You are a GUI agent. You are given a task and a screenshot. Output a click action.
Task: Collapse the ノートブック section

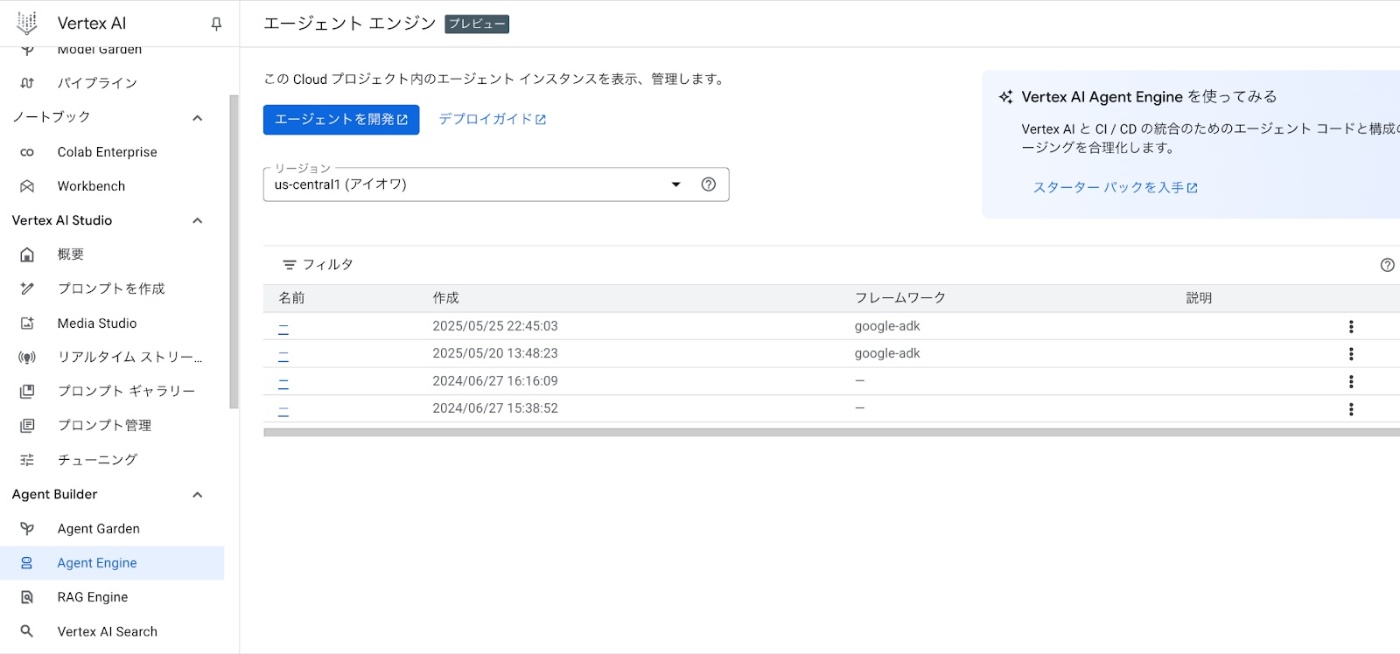point(197,118)
